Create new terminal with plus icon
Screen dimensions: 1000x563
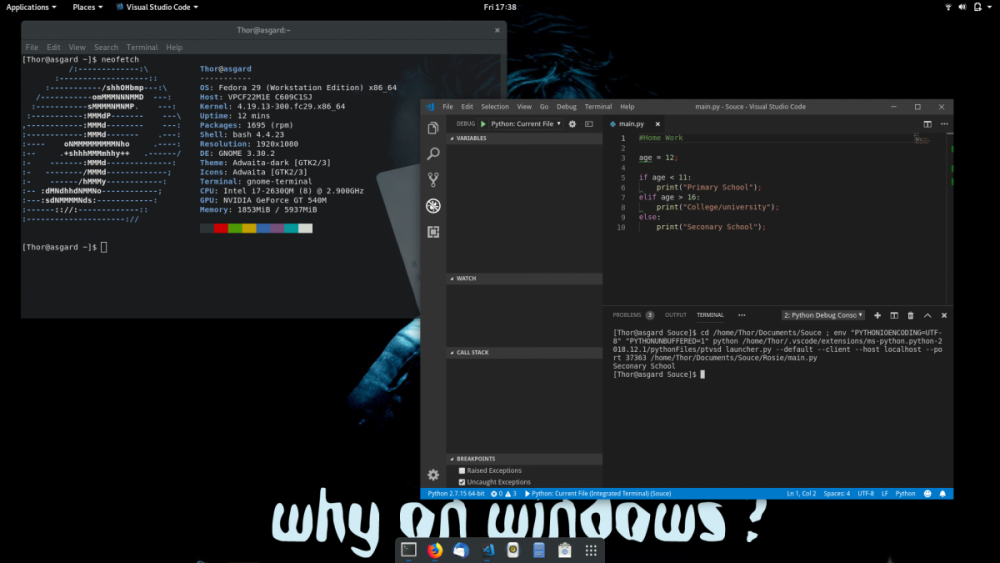(x=877, y=315)
